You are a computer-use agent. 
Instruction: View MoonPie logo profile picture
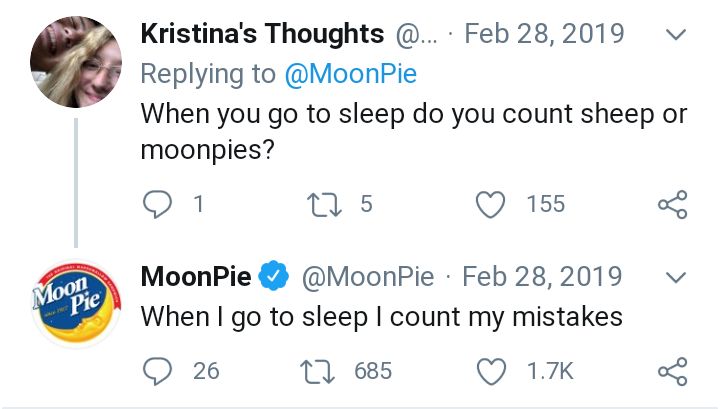click(x=76, y=303)
